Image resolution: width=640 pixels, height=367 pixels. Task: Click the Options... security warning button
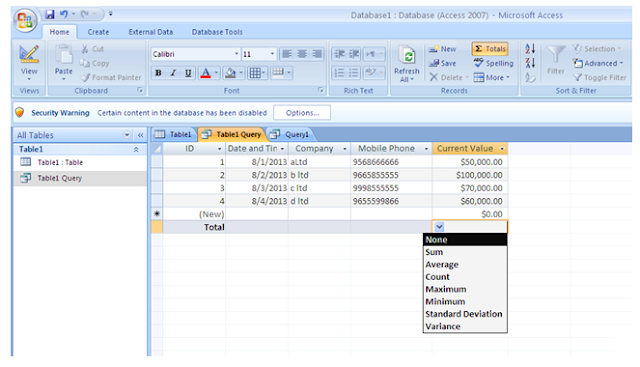[x=302, y=113]
